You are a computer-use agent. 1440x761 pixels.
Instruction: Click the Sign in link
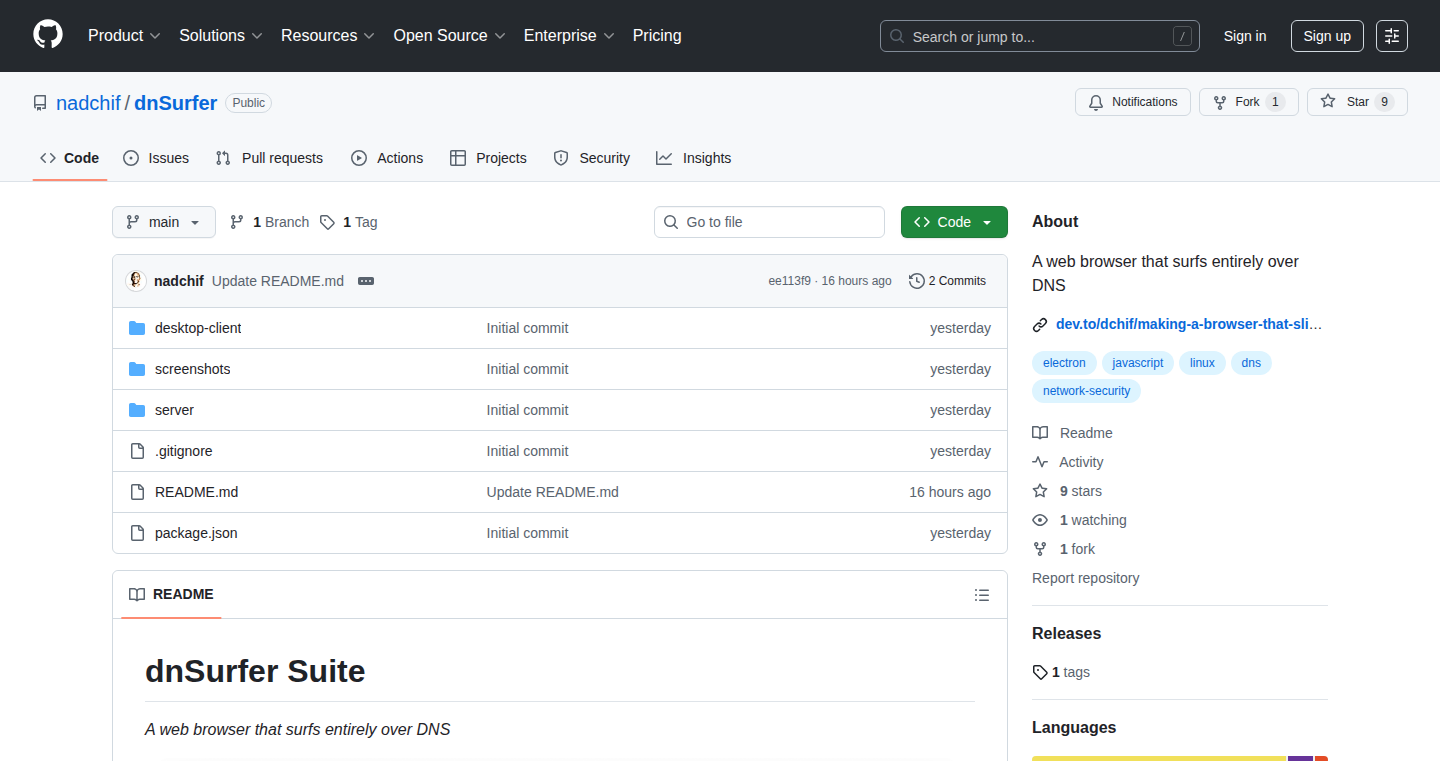(x=1245, y=36)
